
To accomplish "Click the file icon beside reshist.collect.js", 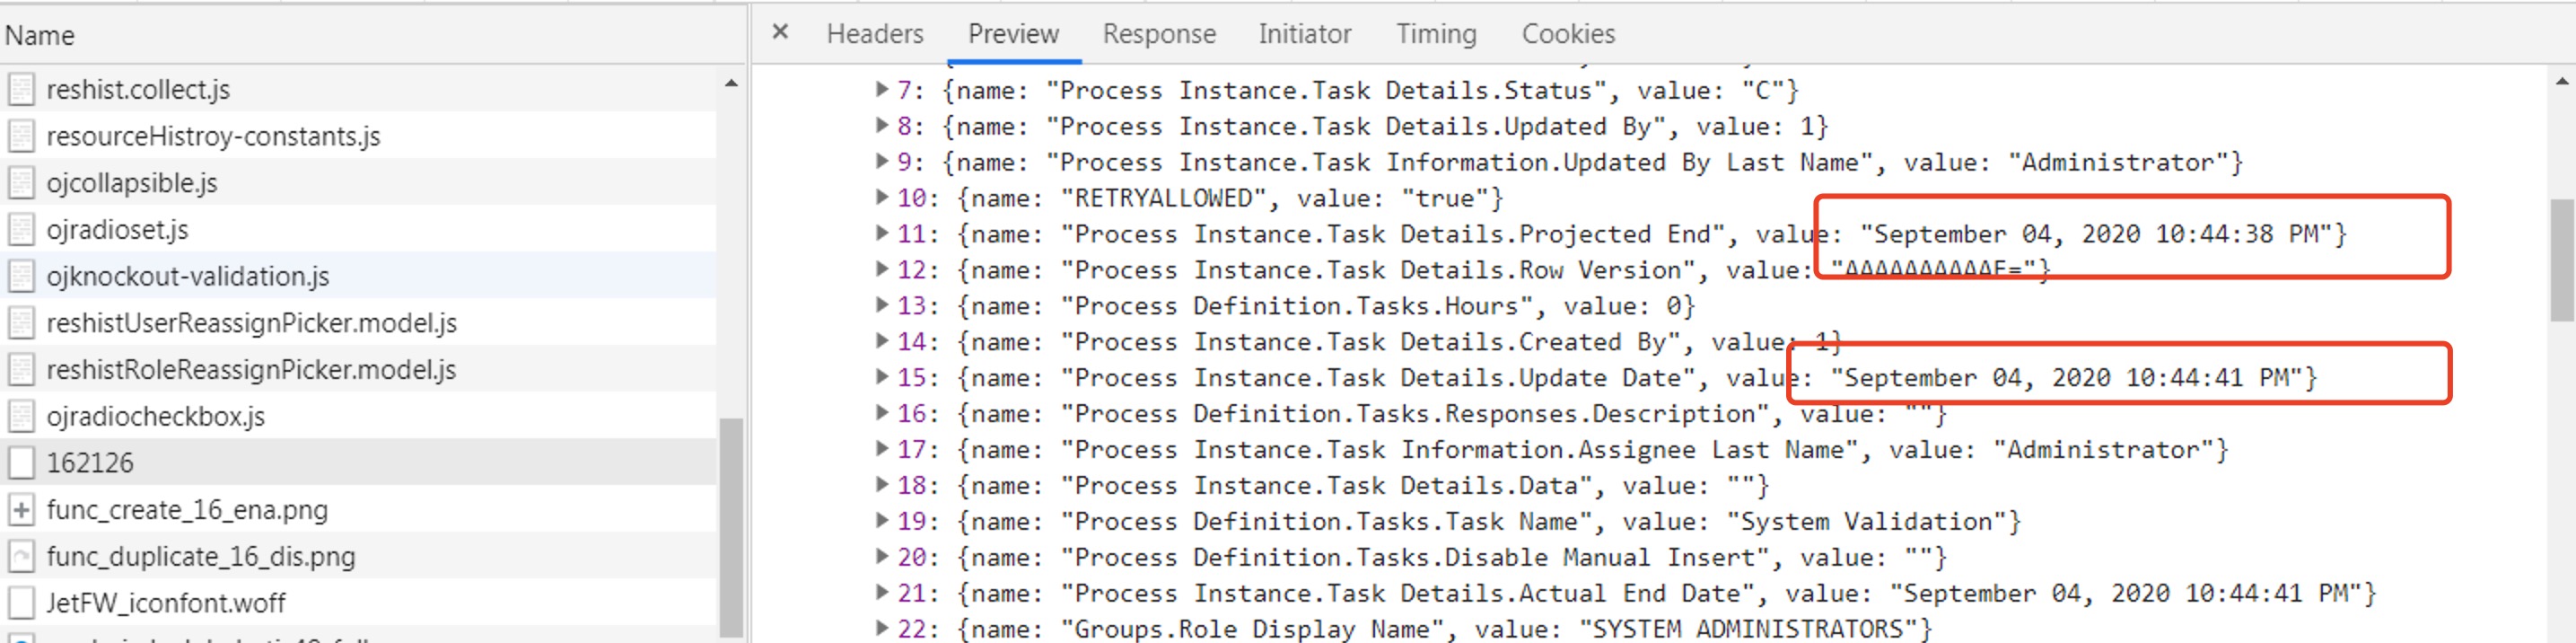I will pos(21,90).
